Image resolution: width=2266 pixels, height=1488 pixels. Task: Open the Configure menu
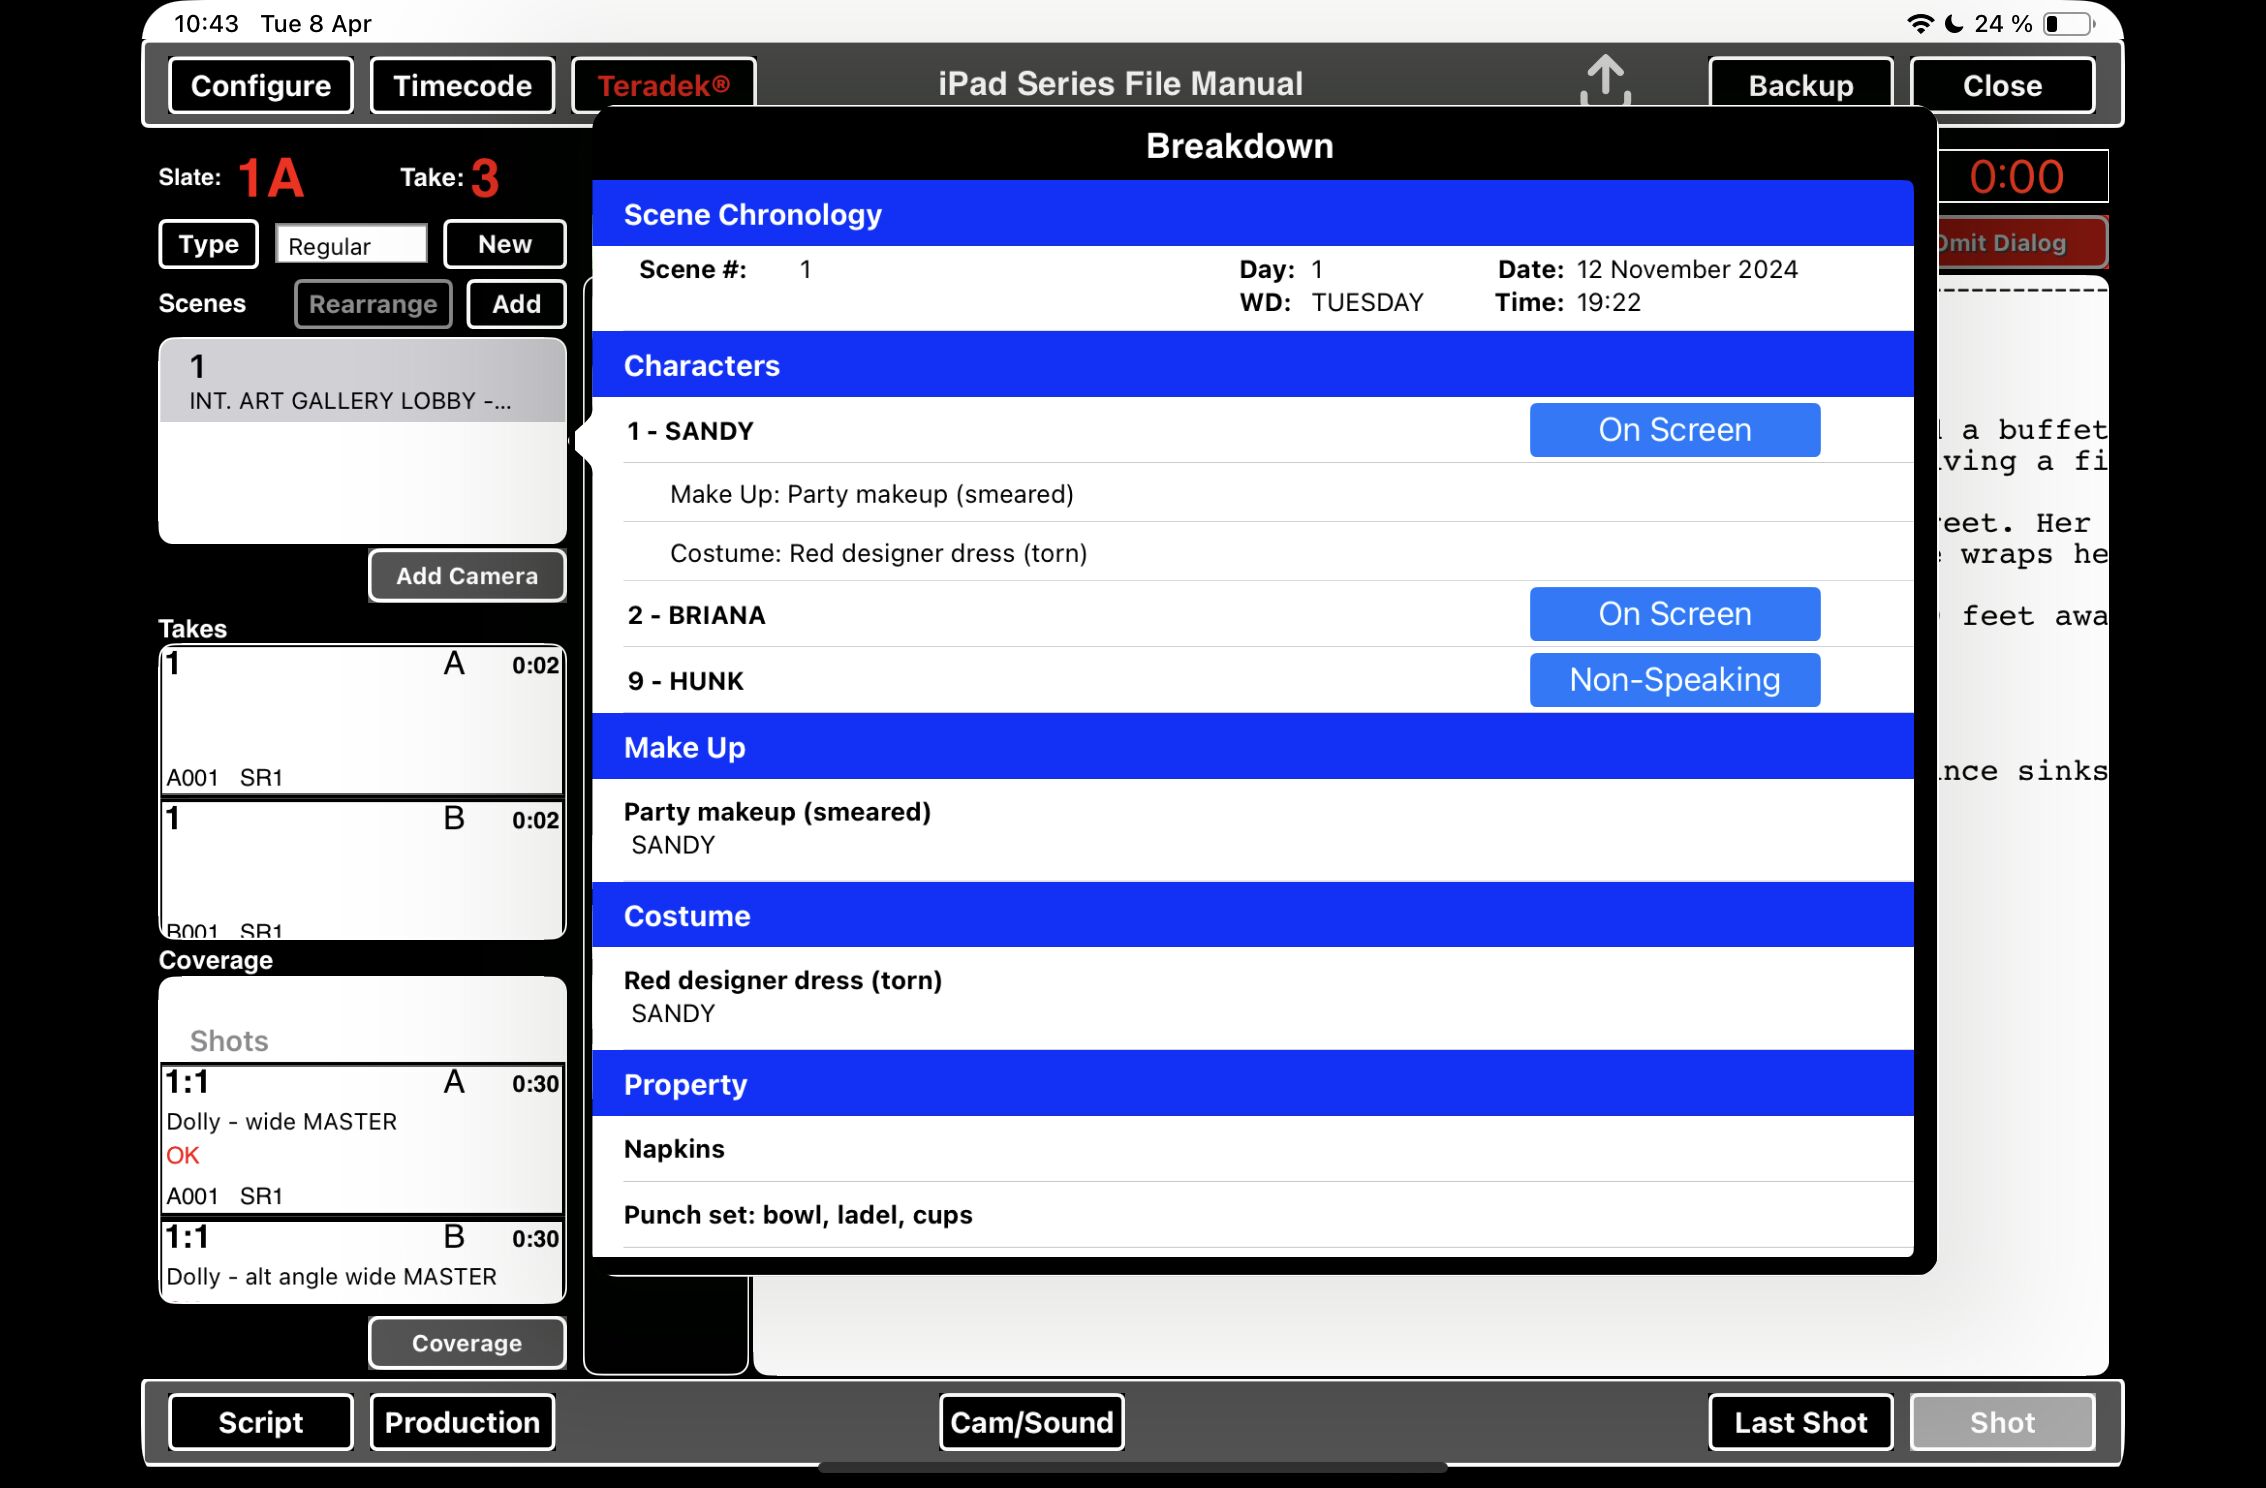[x=260, y=86]
